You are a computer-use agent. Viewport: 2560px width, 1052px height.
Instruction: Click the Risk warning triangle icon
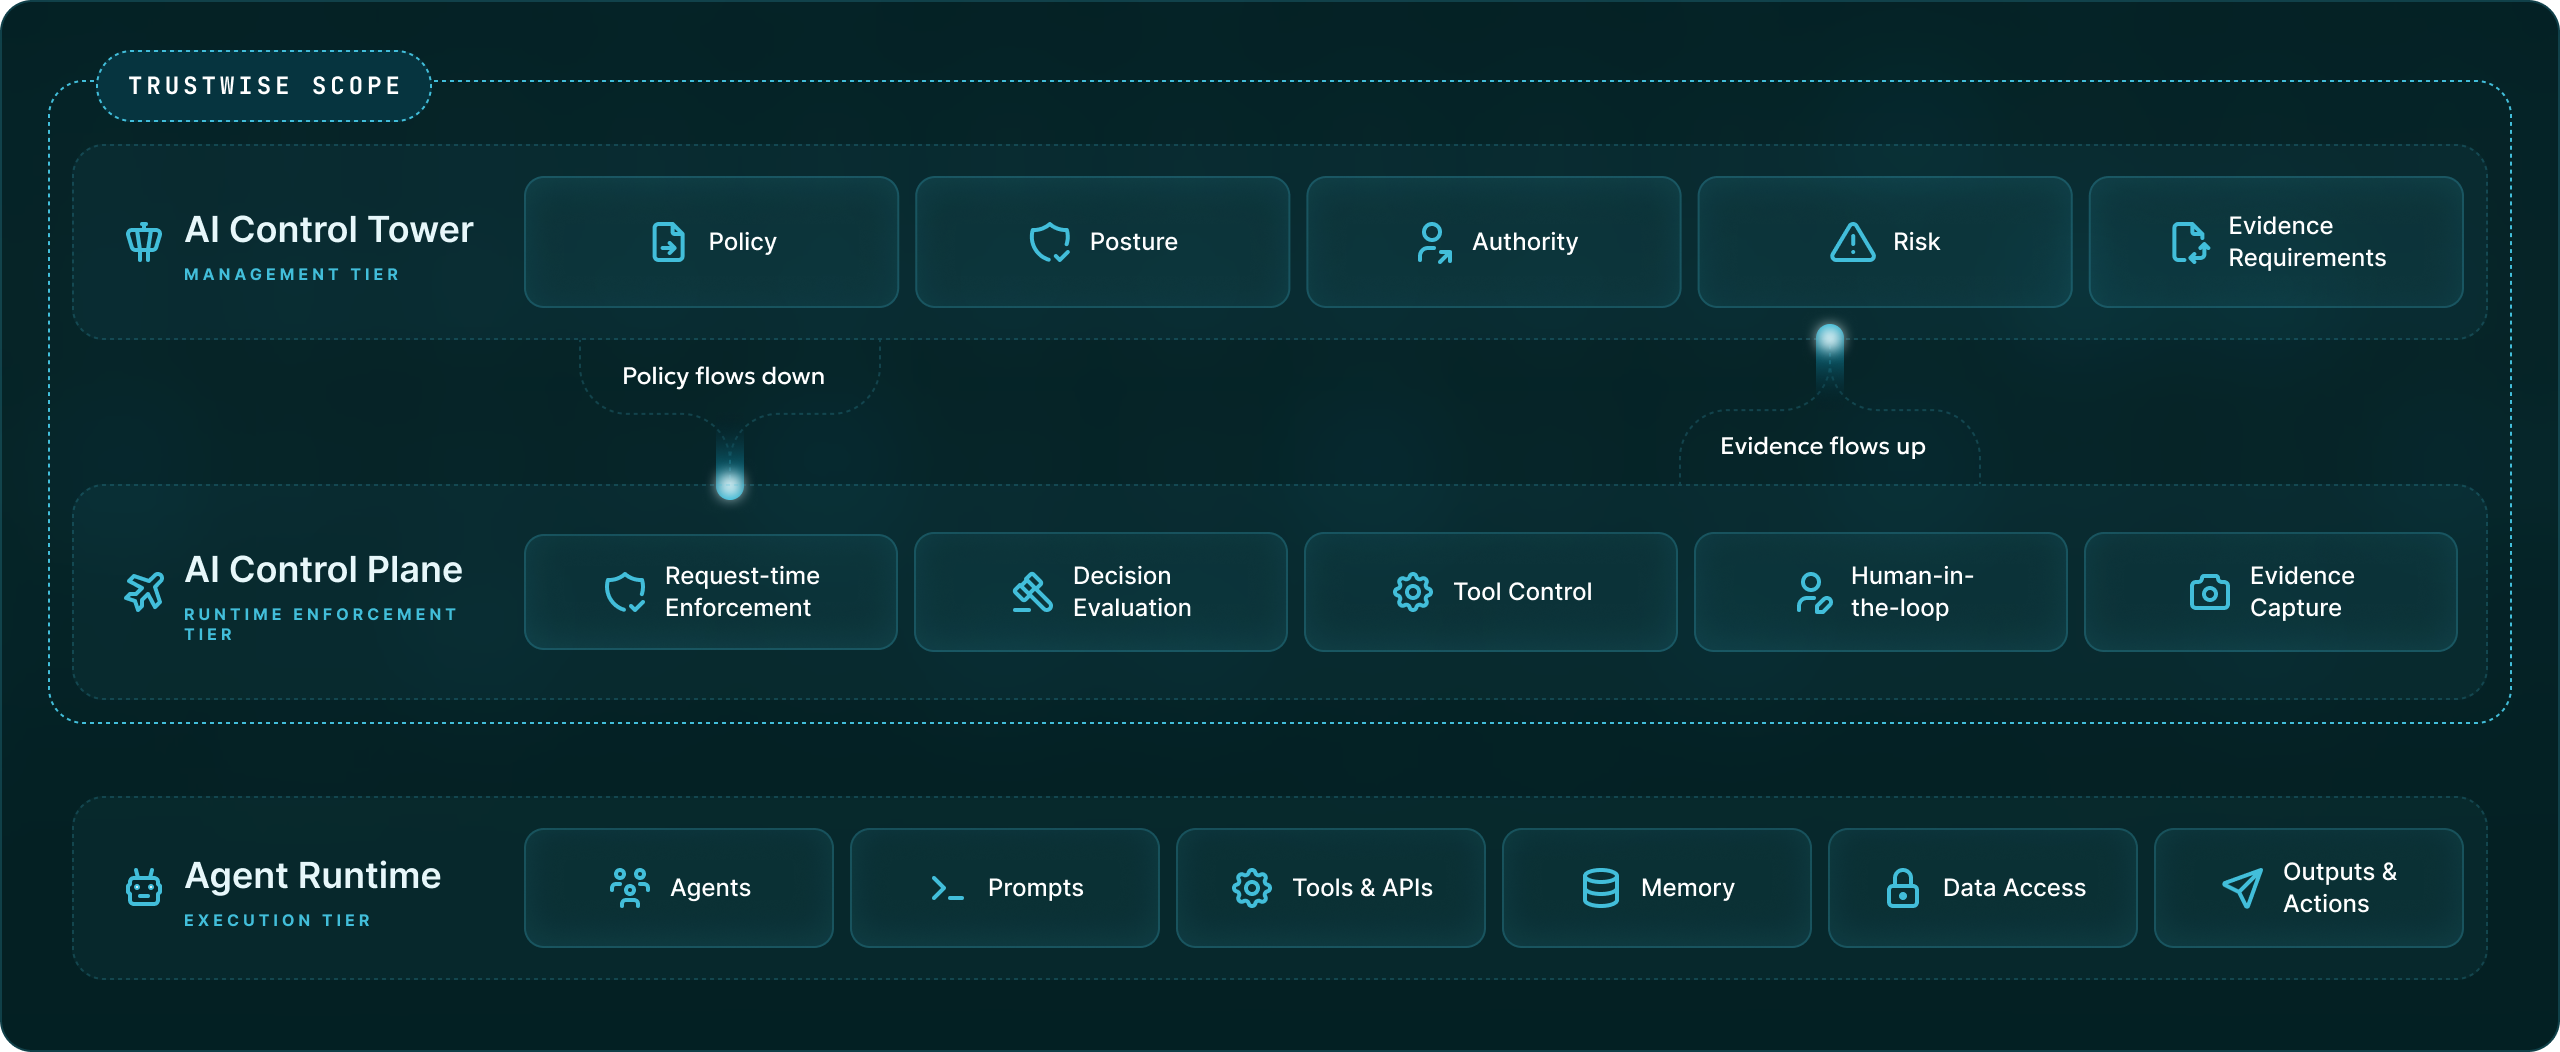pyautogui.click(x=1853, y=242)
